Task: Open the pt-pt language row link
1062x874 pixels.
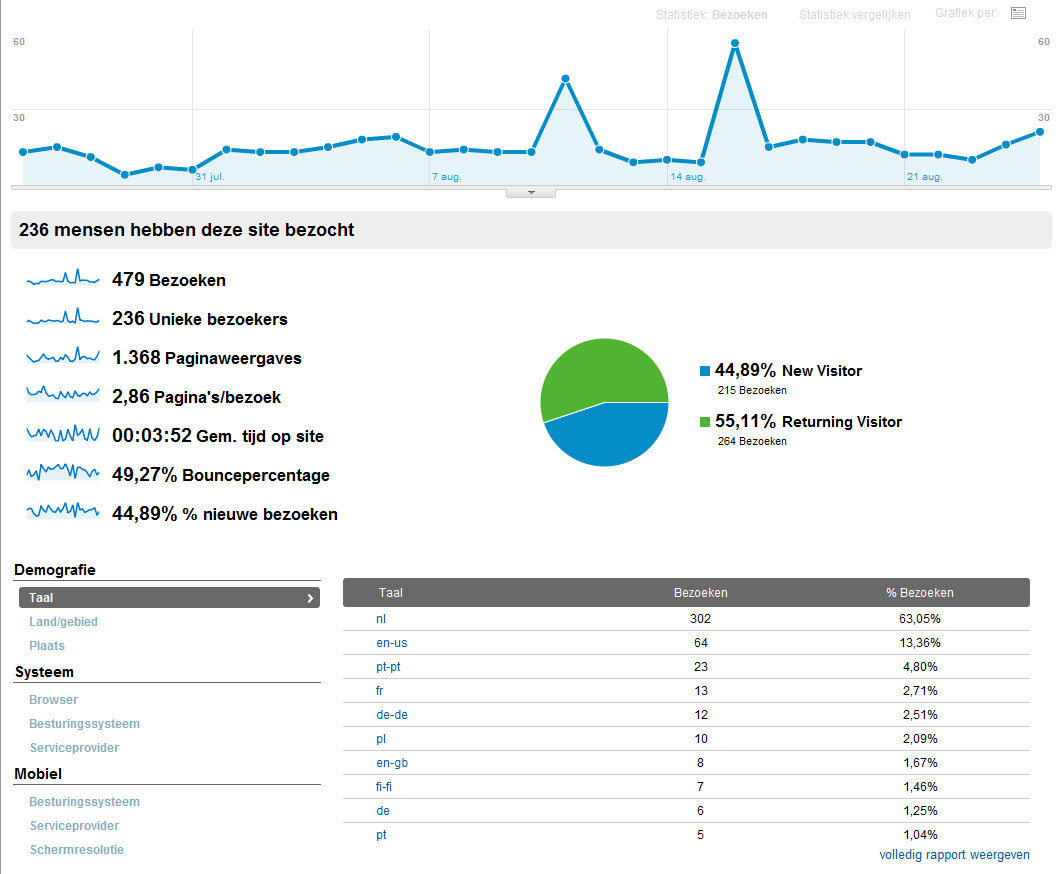Action: [388, 667]
